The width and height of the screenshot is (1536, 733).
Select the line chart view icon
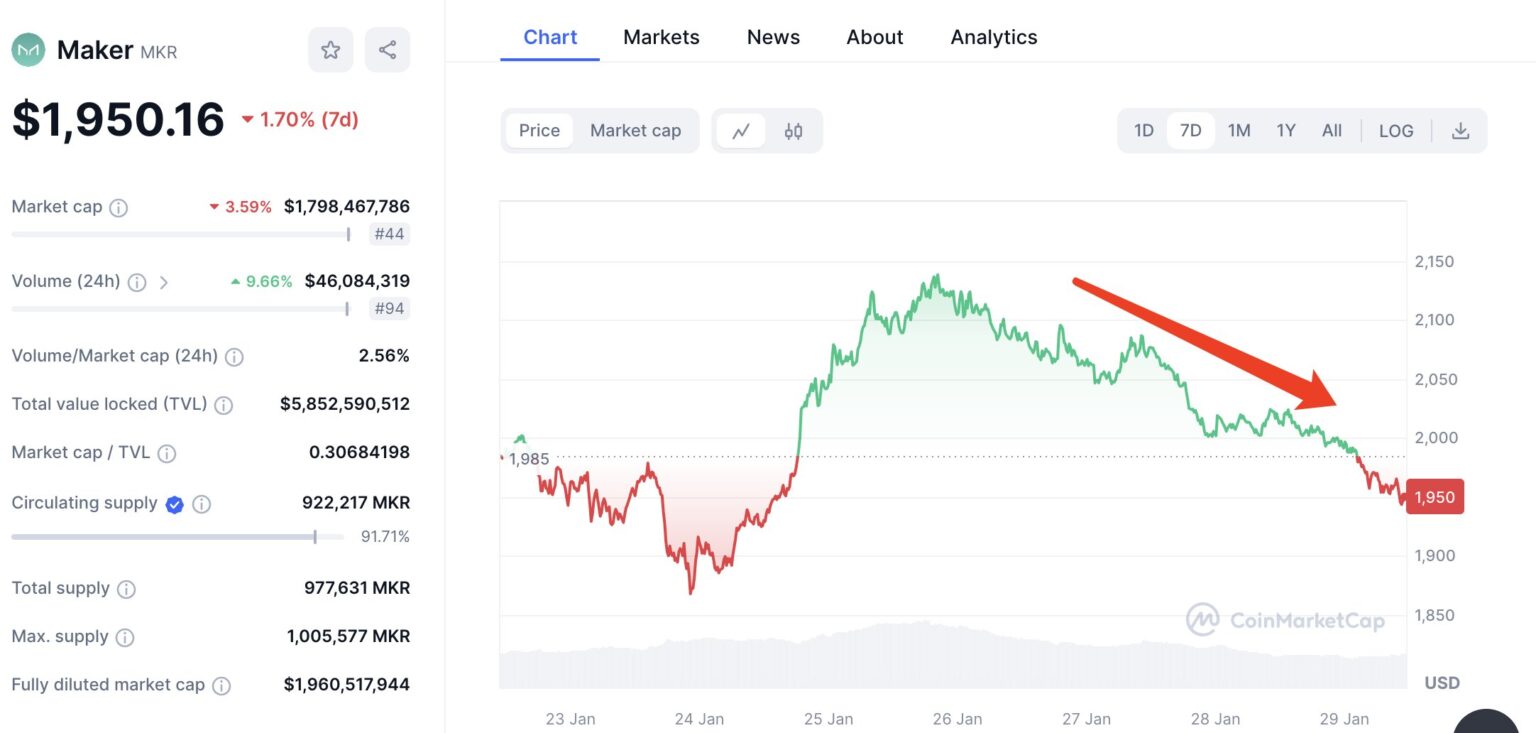click(x=741, y=131)
